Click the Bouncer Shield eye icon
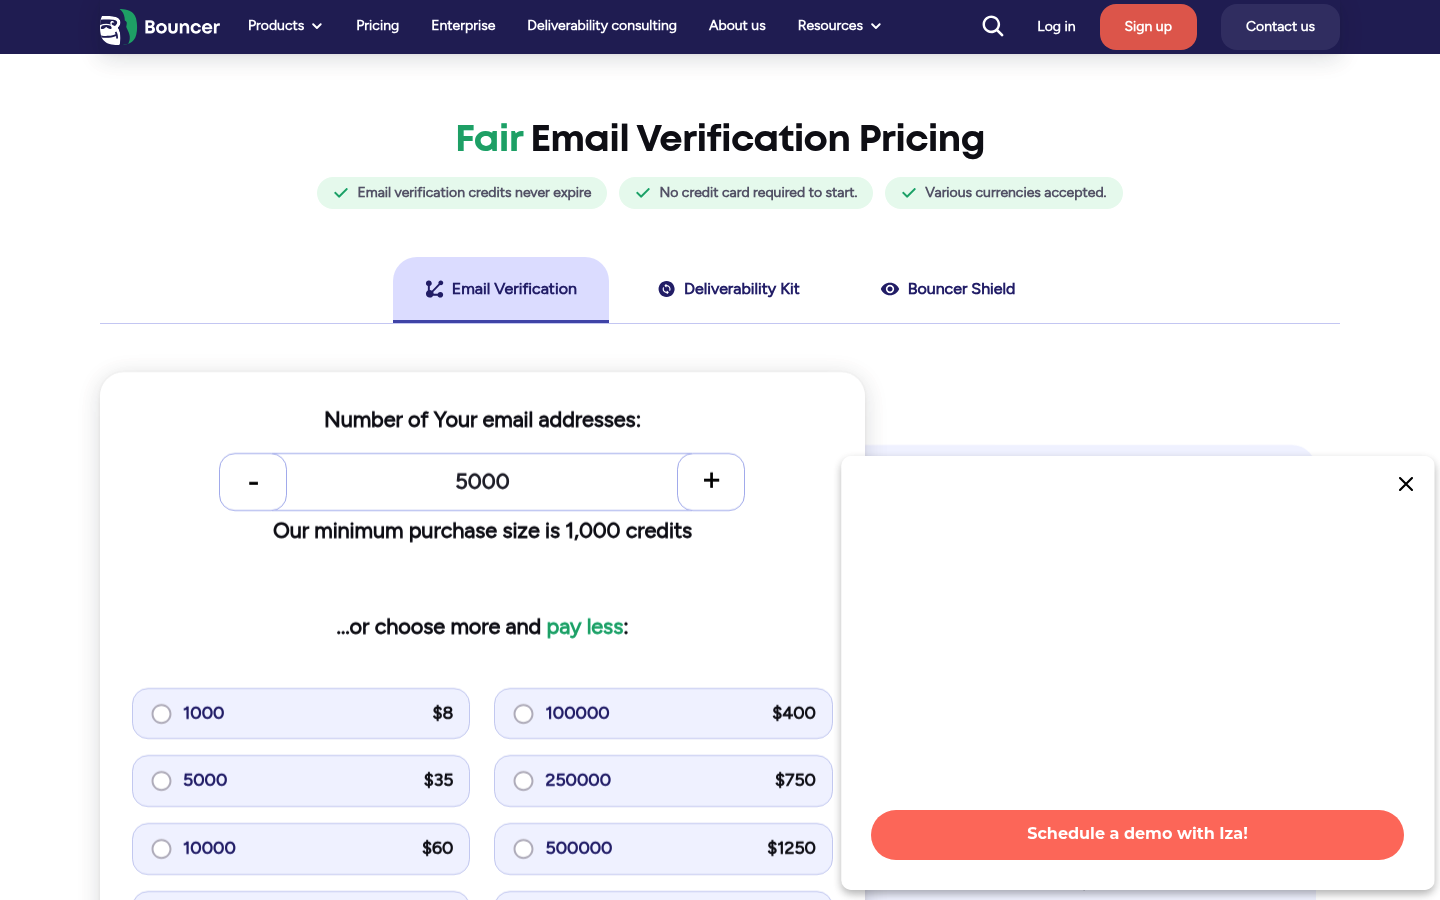Viewport: 1440px width, 900px height. point(890,289)
